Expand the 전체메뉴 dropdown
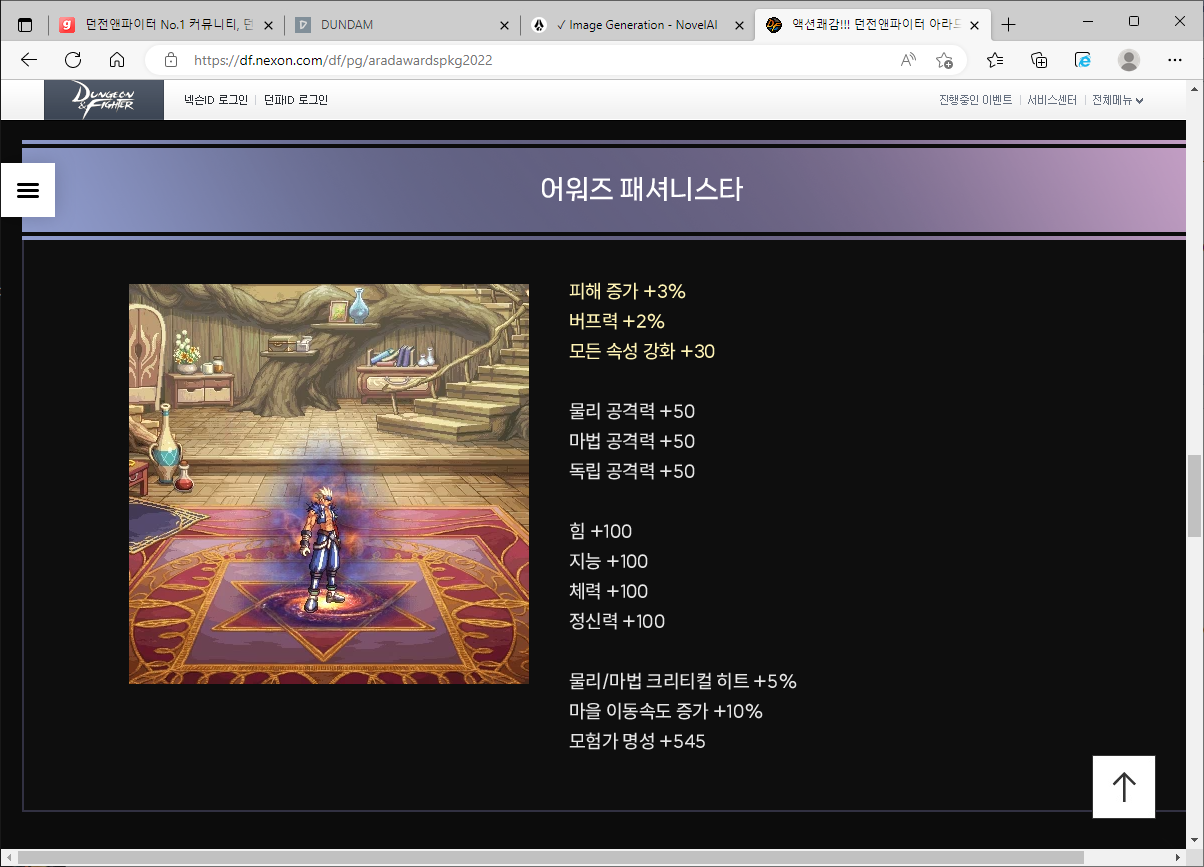 1117,100
